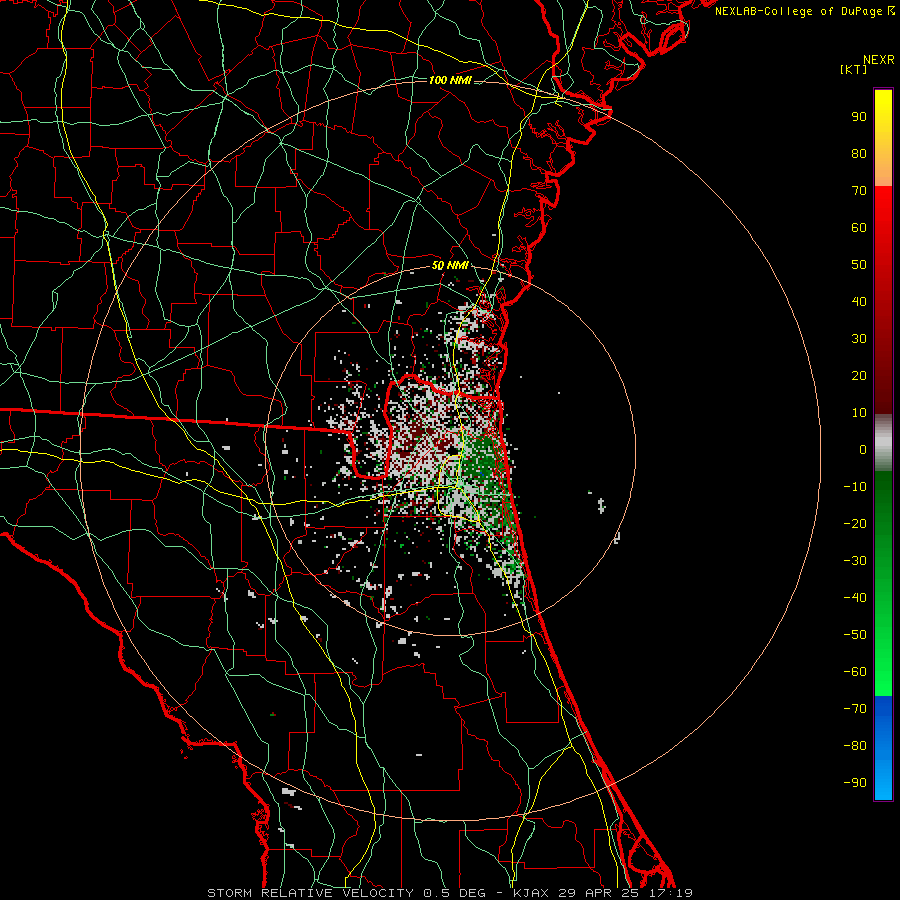The width and height of the screenshot is (900, 900).
Task: Select the positive 30 knot scale label
Action: [859, 339]
